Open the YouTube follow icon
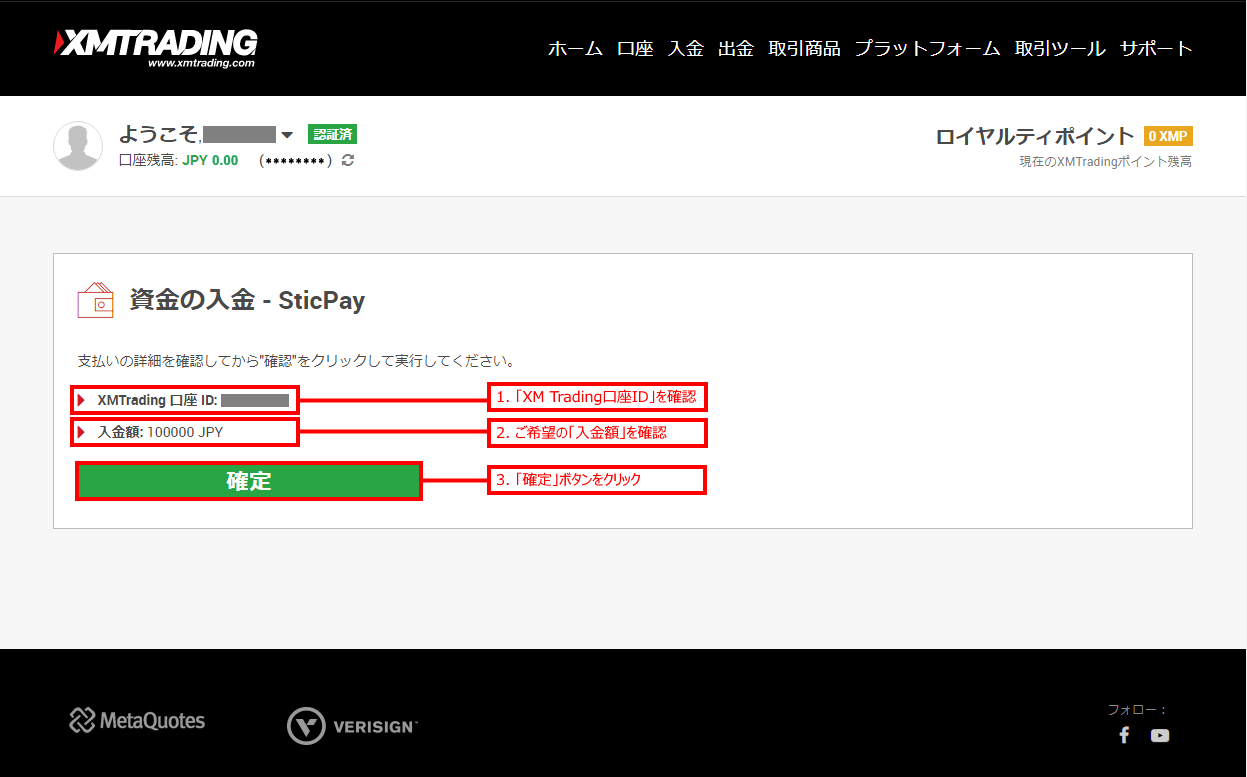Screen dimensions: 1247x777 coord(1160,735)
